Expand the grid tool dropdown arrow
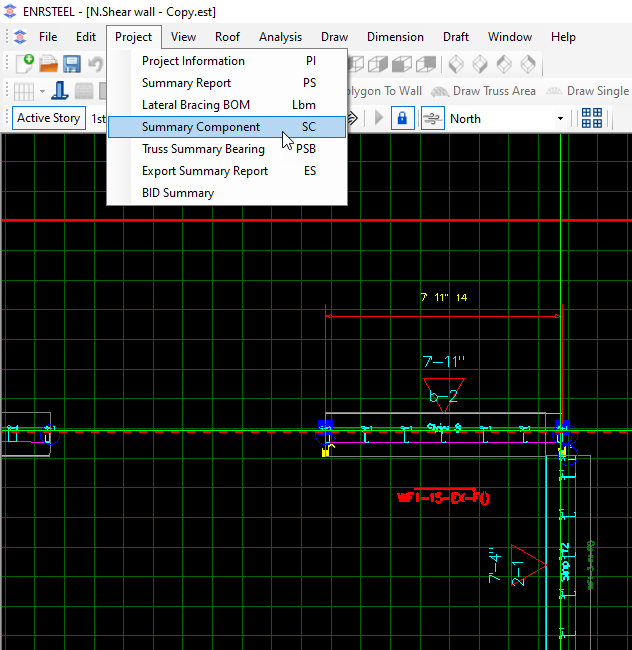The image size is (632, 650). [x=42, y=91]
